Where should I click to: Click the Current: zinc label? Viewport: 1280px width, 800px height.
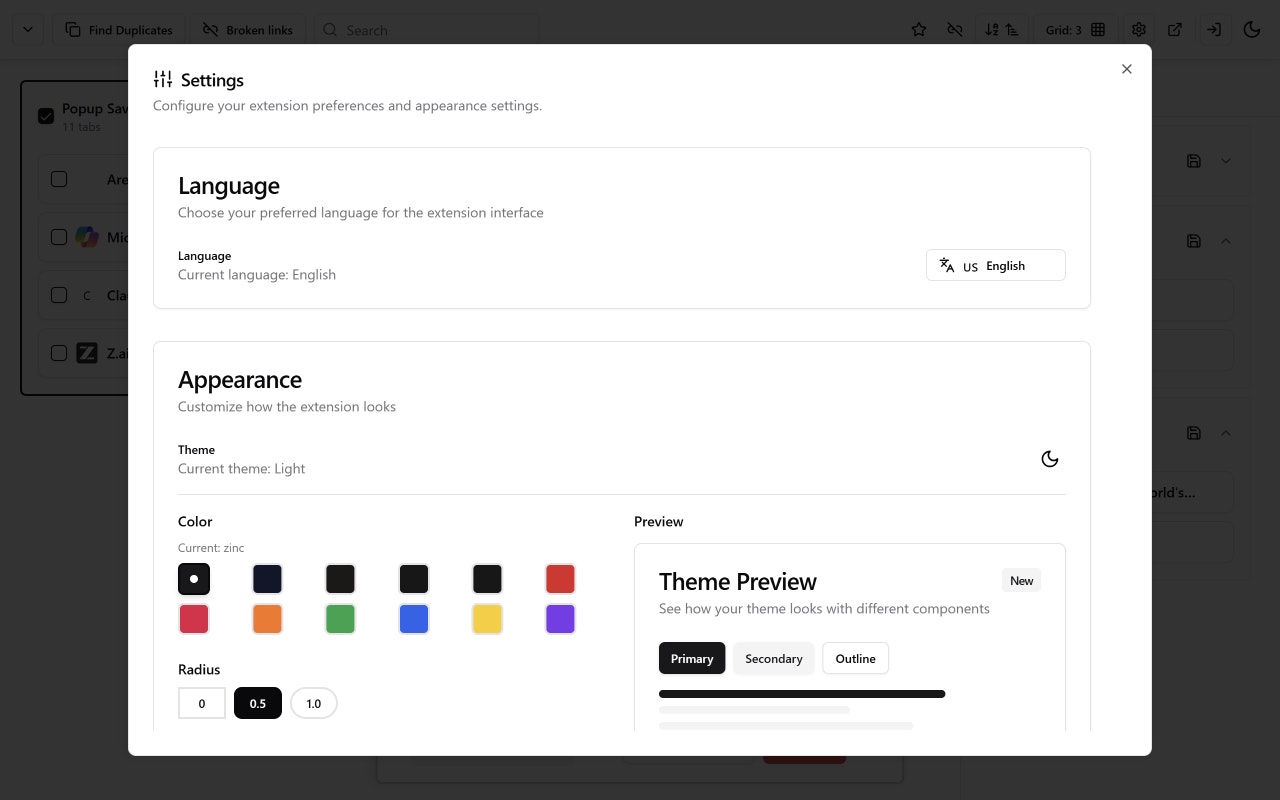pyautogui.click(x=211, y=548)
